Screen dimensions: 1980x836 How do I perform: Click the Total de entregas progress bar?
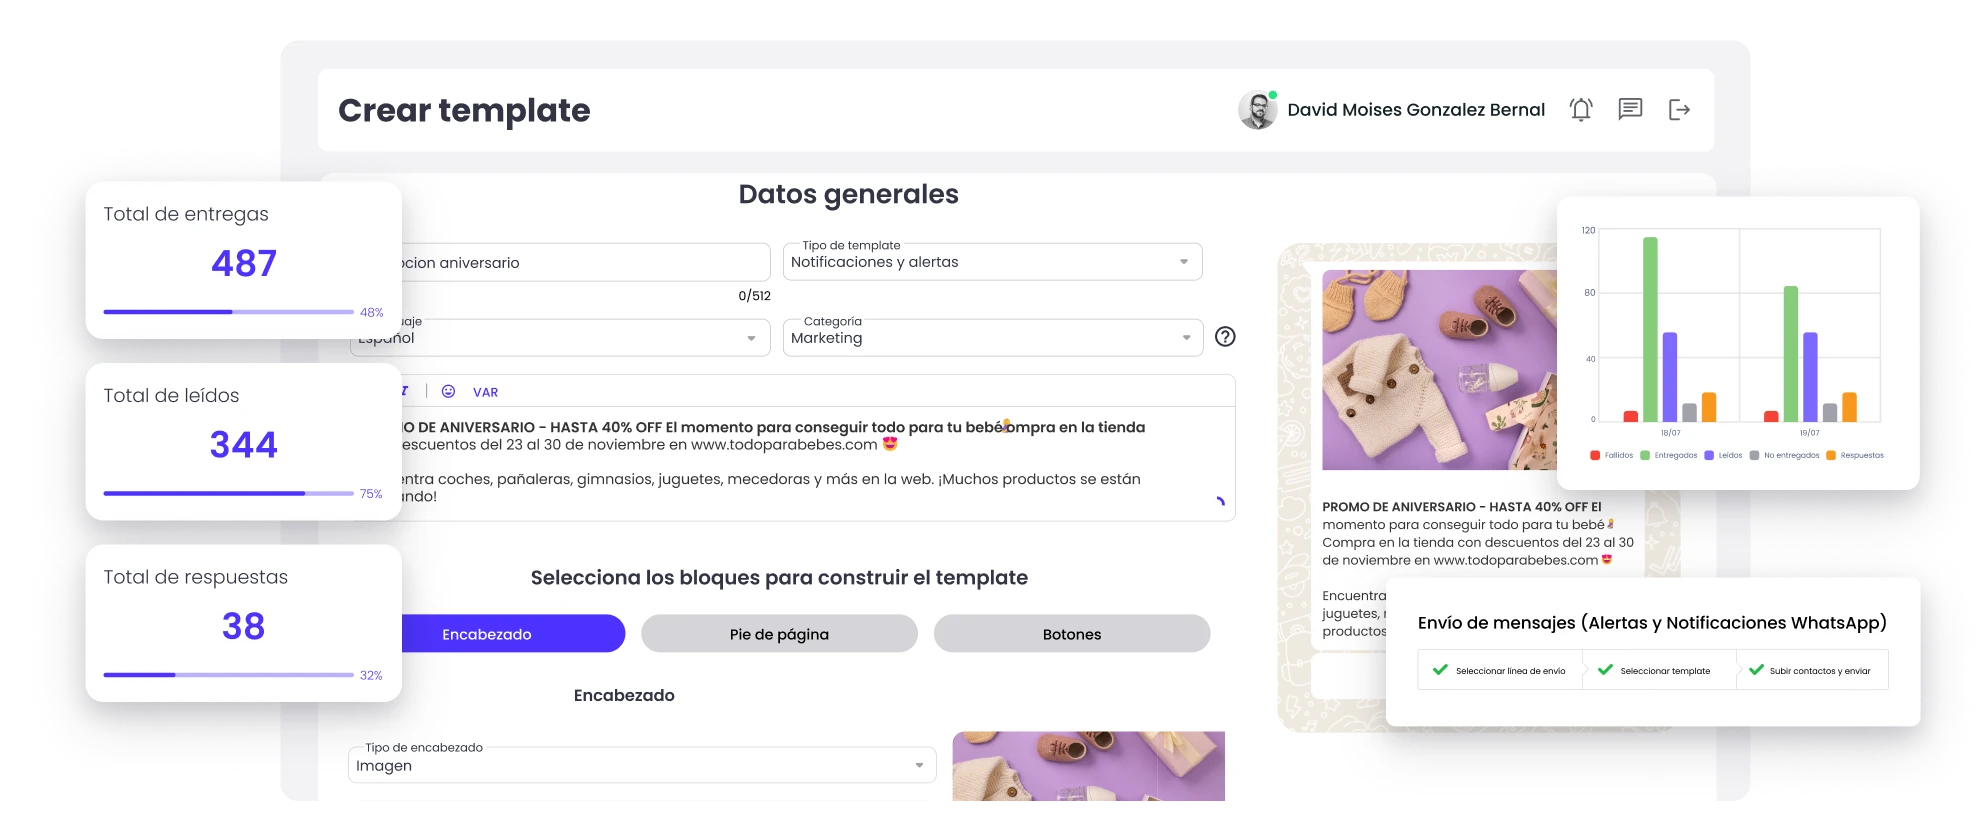(228, 312)
